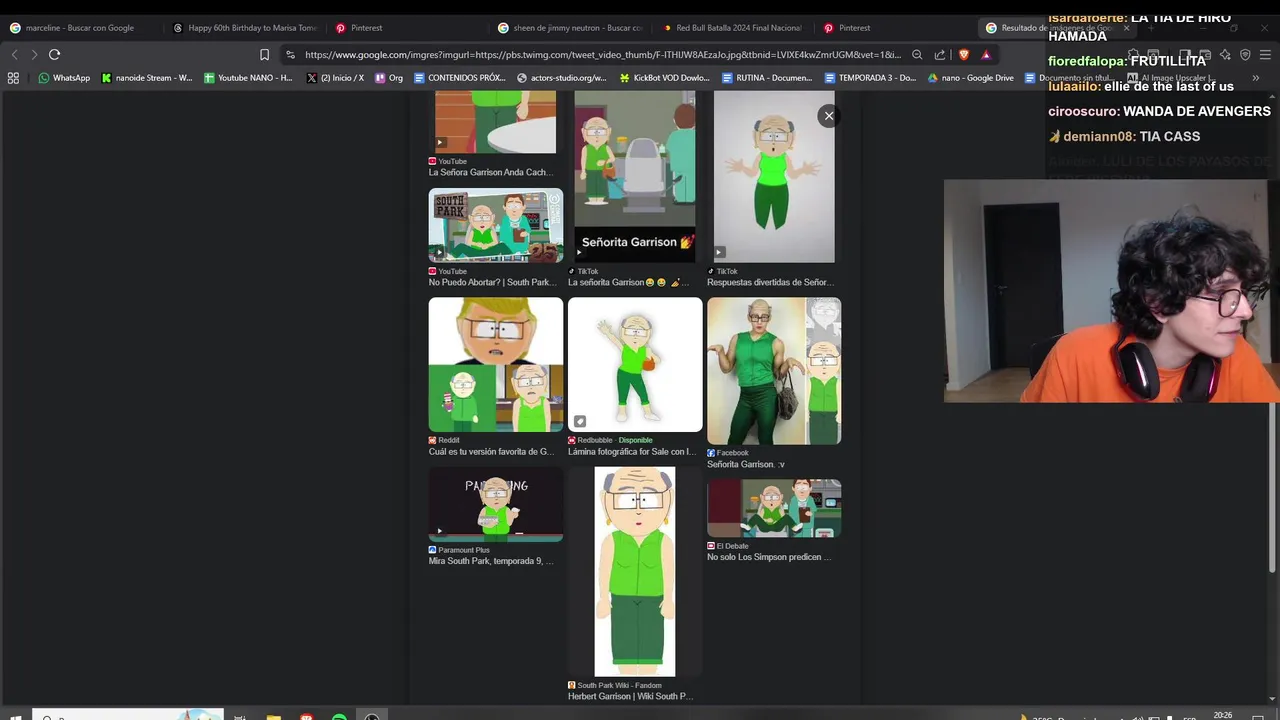This screenshot has height=720, width=1280.
Task: Switch to 'Happy 60th Birthday to Marisa Tome' tab
Action: click(245, 28)
